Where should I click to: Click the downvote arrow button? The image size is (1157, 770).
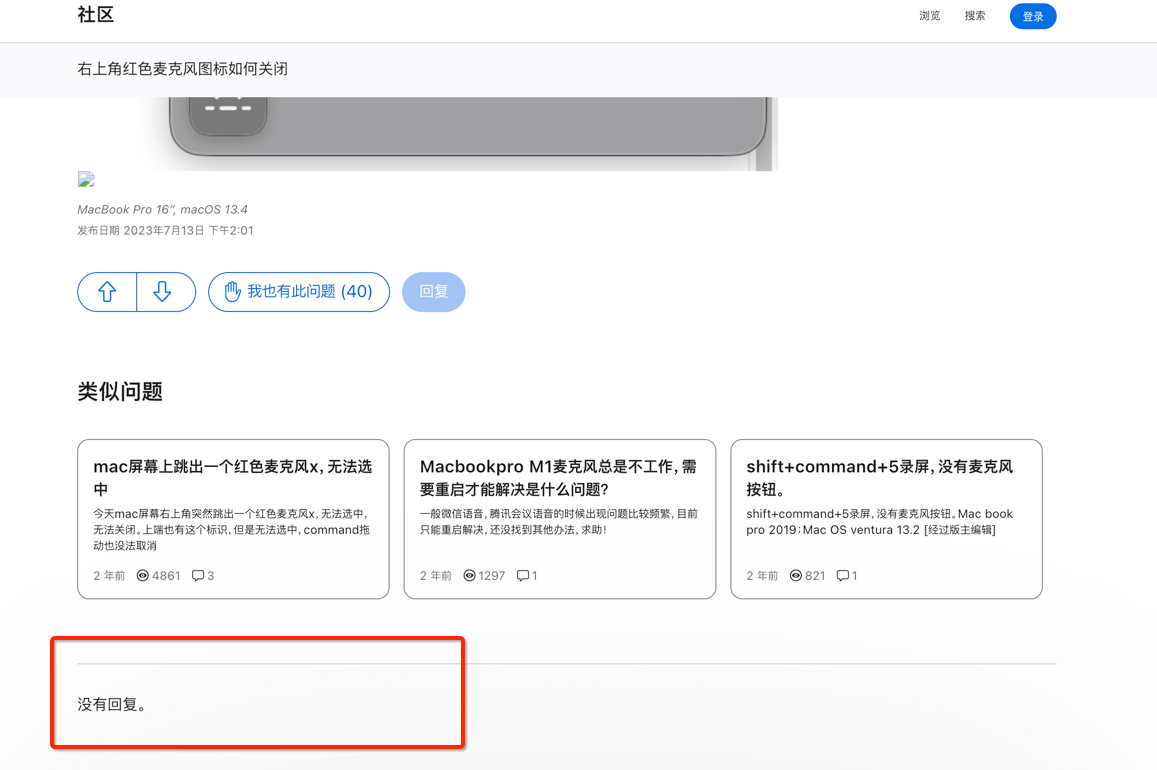tap(162, 292)
